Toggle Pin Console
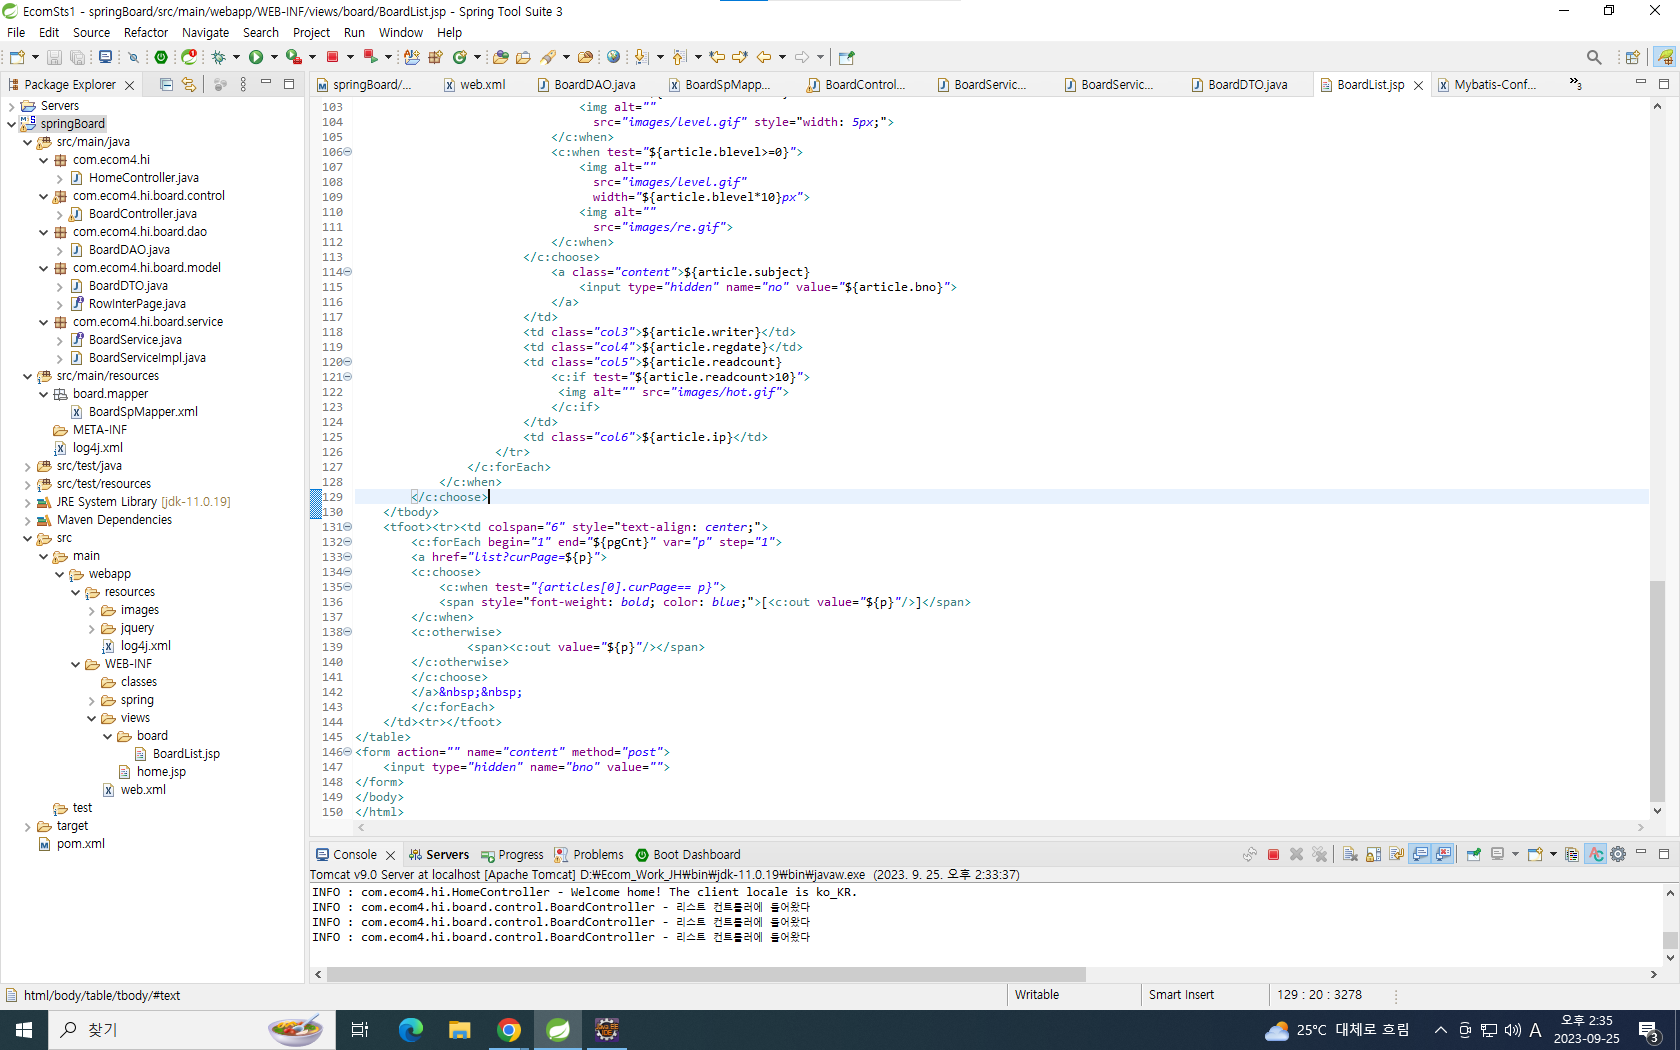 (1473, 855)
